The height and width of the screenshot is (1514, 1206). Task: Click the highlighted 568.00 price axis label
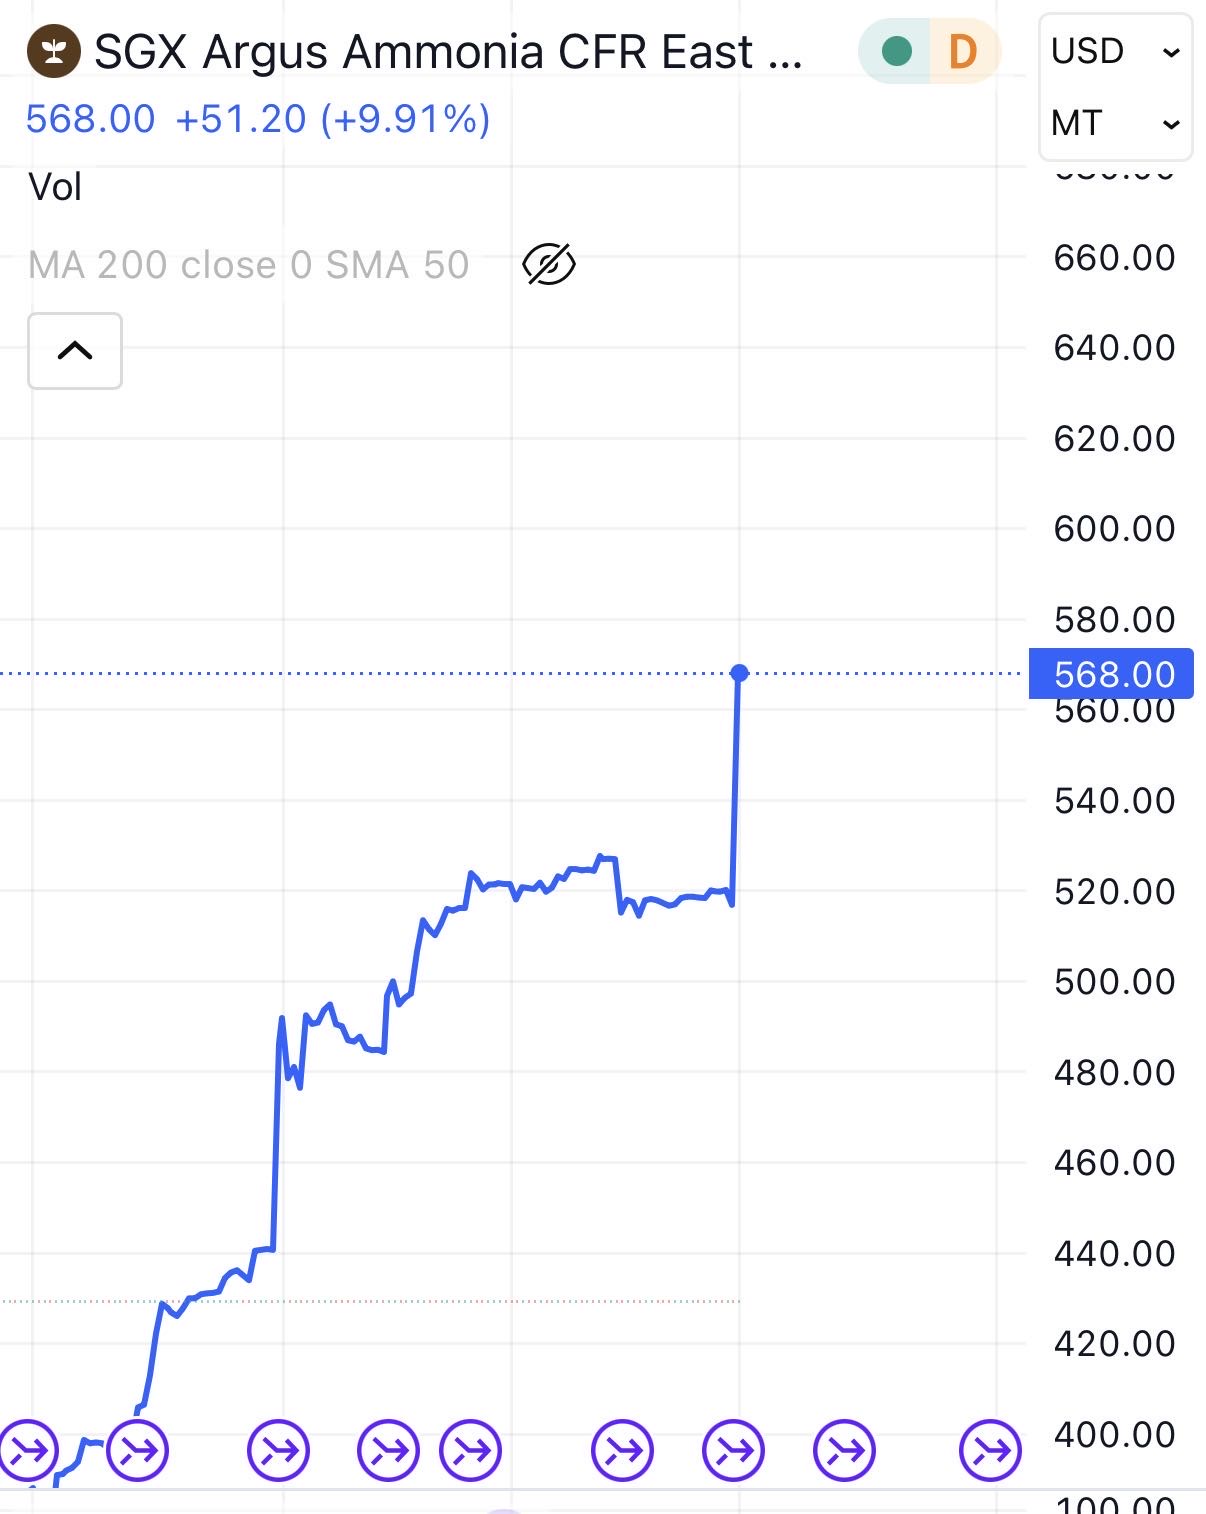1113,674
